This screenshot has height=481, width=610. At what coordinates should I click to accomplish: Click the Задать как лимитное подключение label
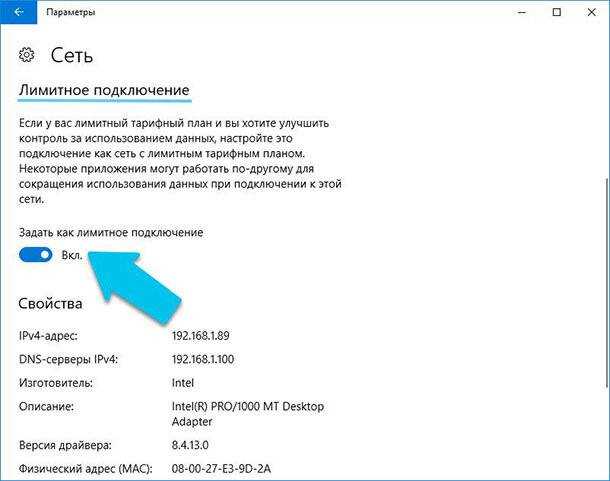coord(111,233)
